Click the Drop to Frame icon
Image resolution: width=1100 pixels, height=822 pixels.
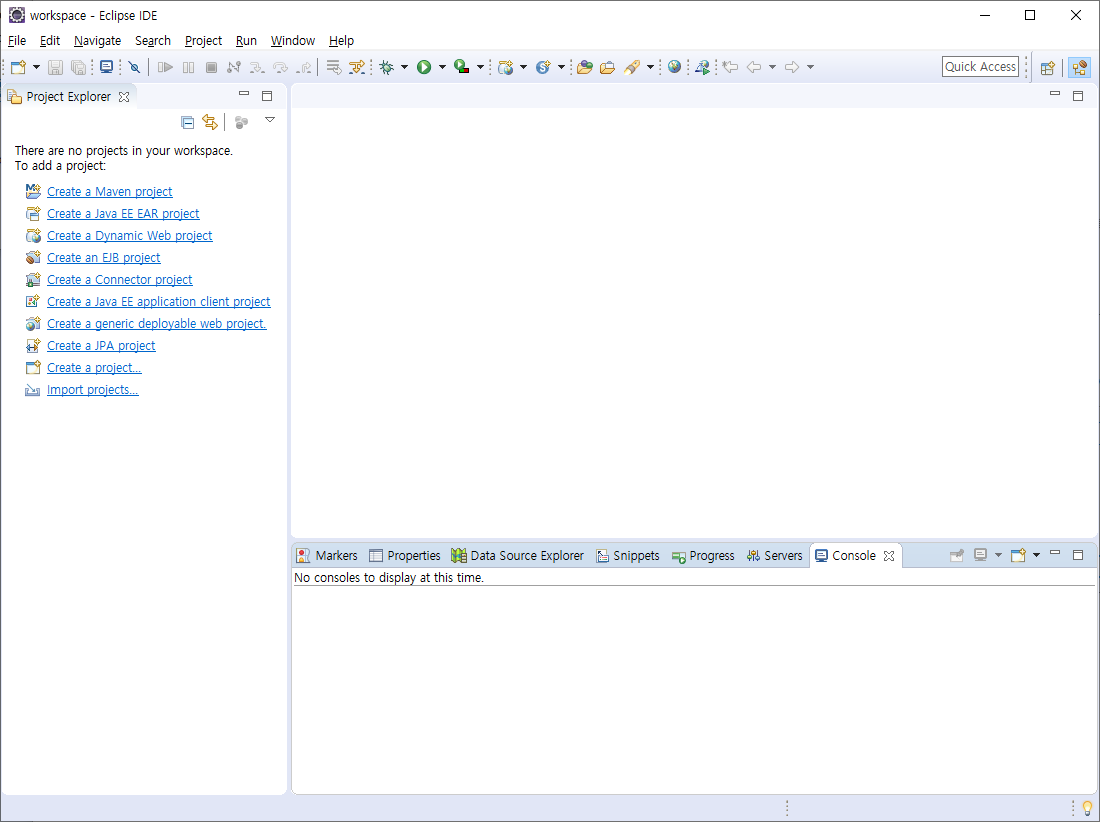click(334, 67)
